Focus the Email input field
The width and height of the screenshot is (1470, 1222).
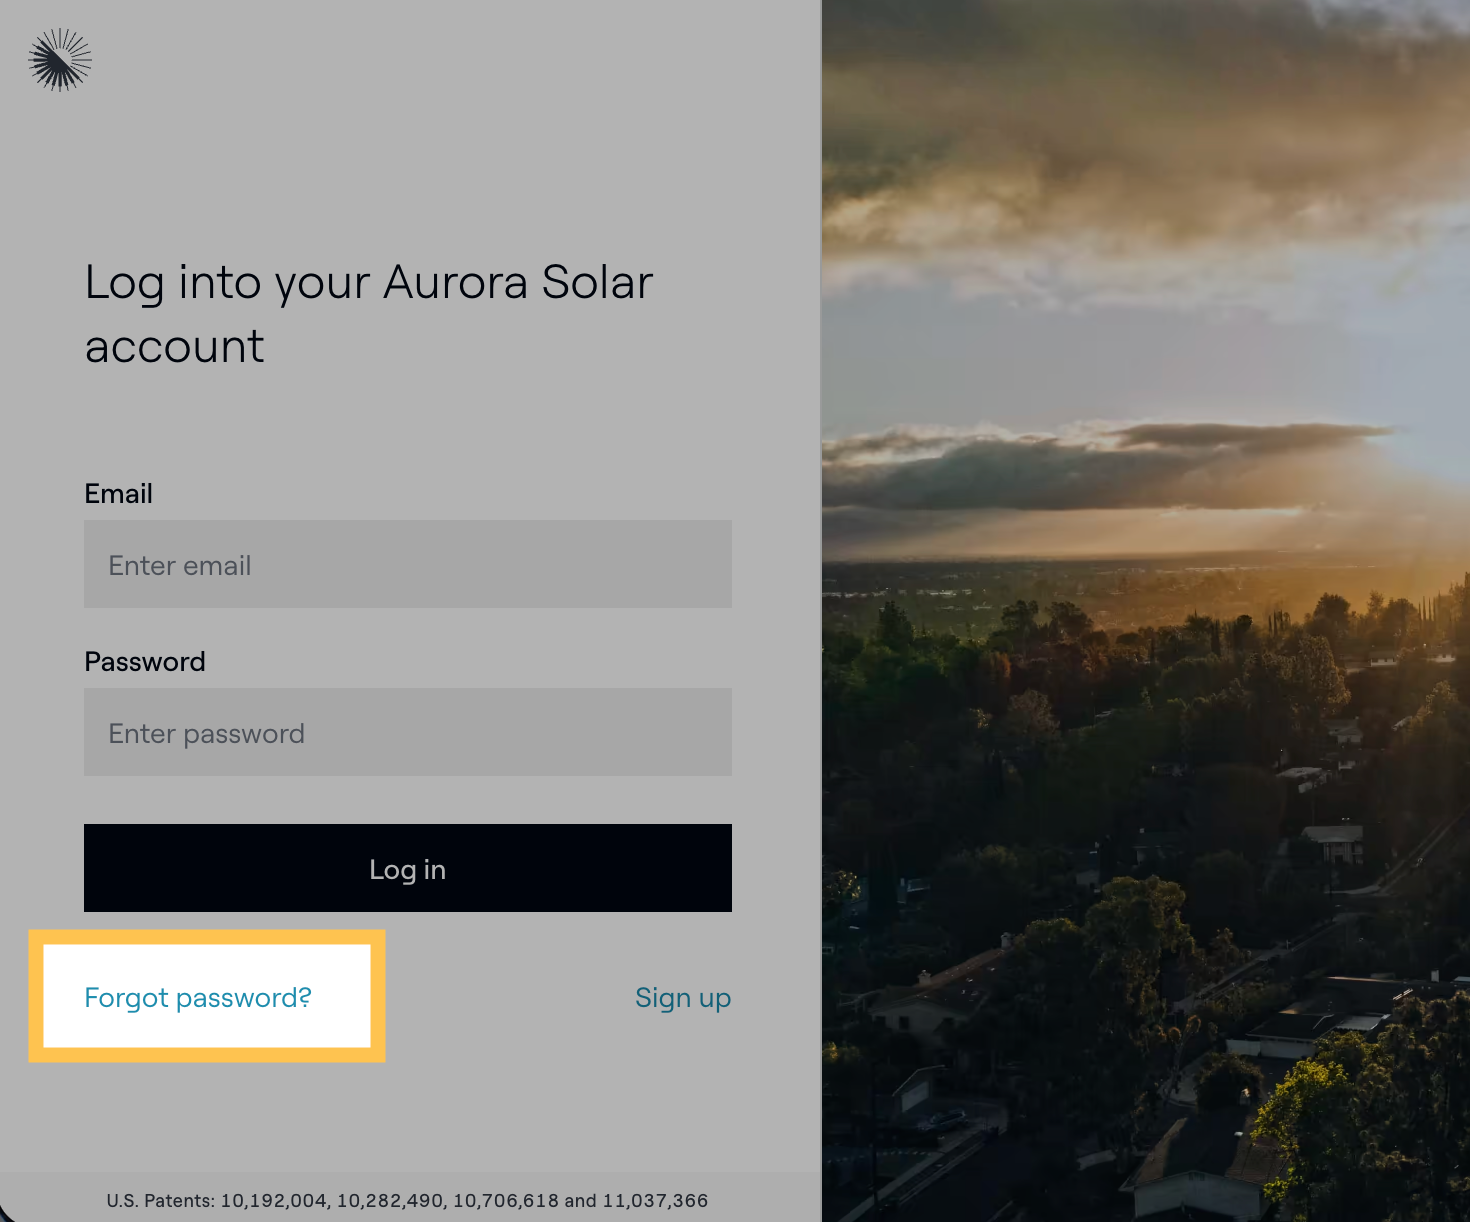[x=407, y=564]
